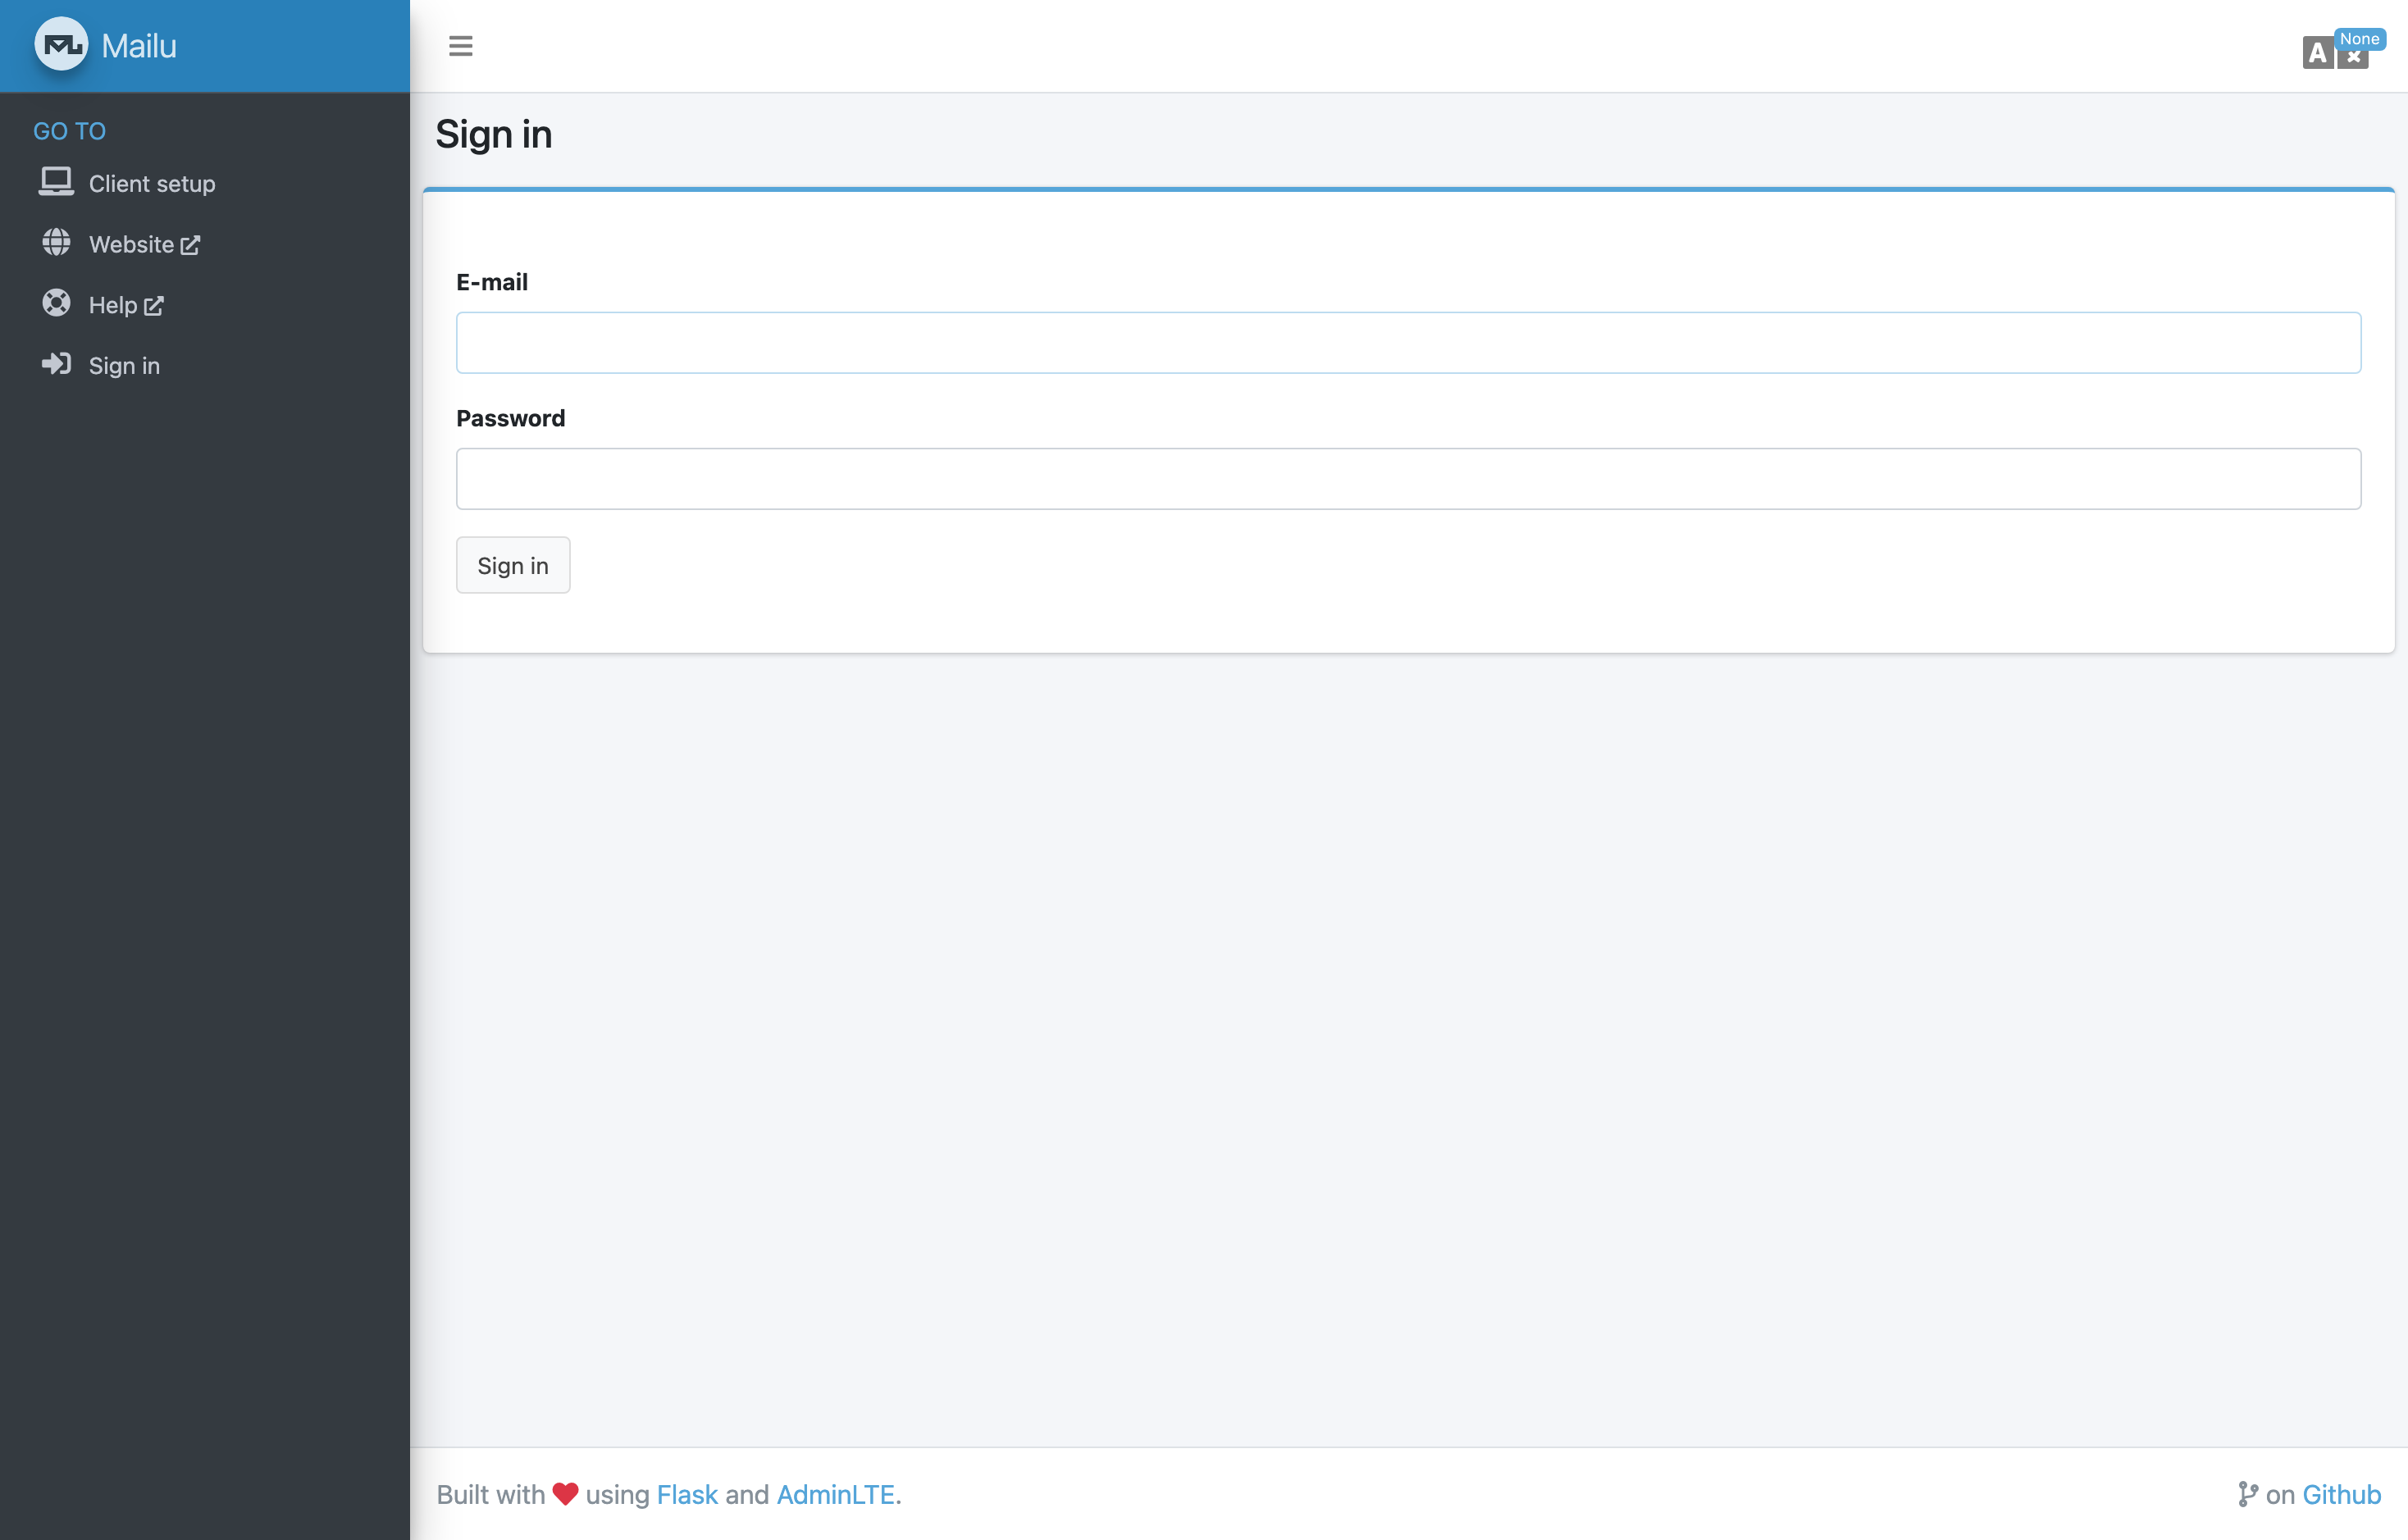
Task: Click the "Sign in" page heading
Action: pos(493,134)
